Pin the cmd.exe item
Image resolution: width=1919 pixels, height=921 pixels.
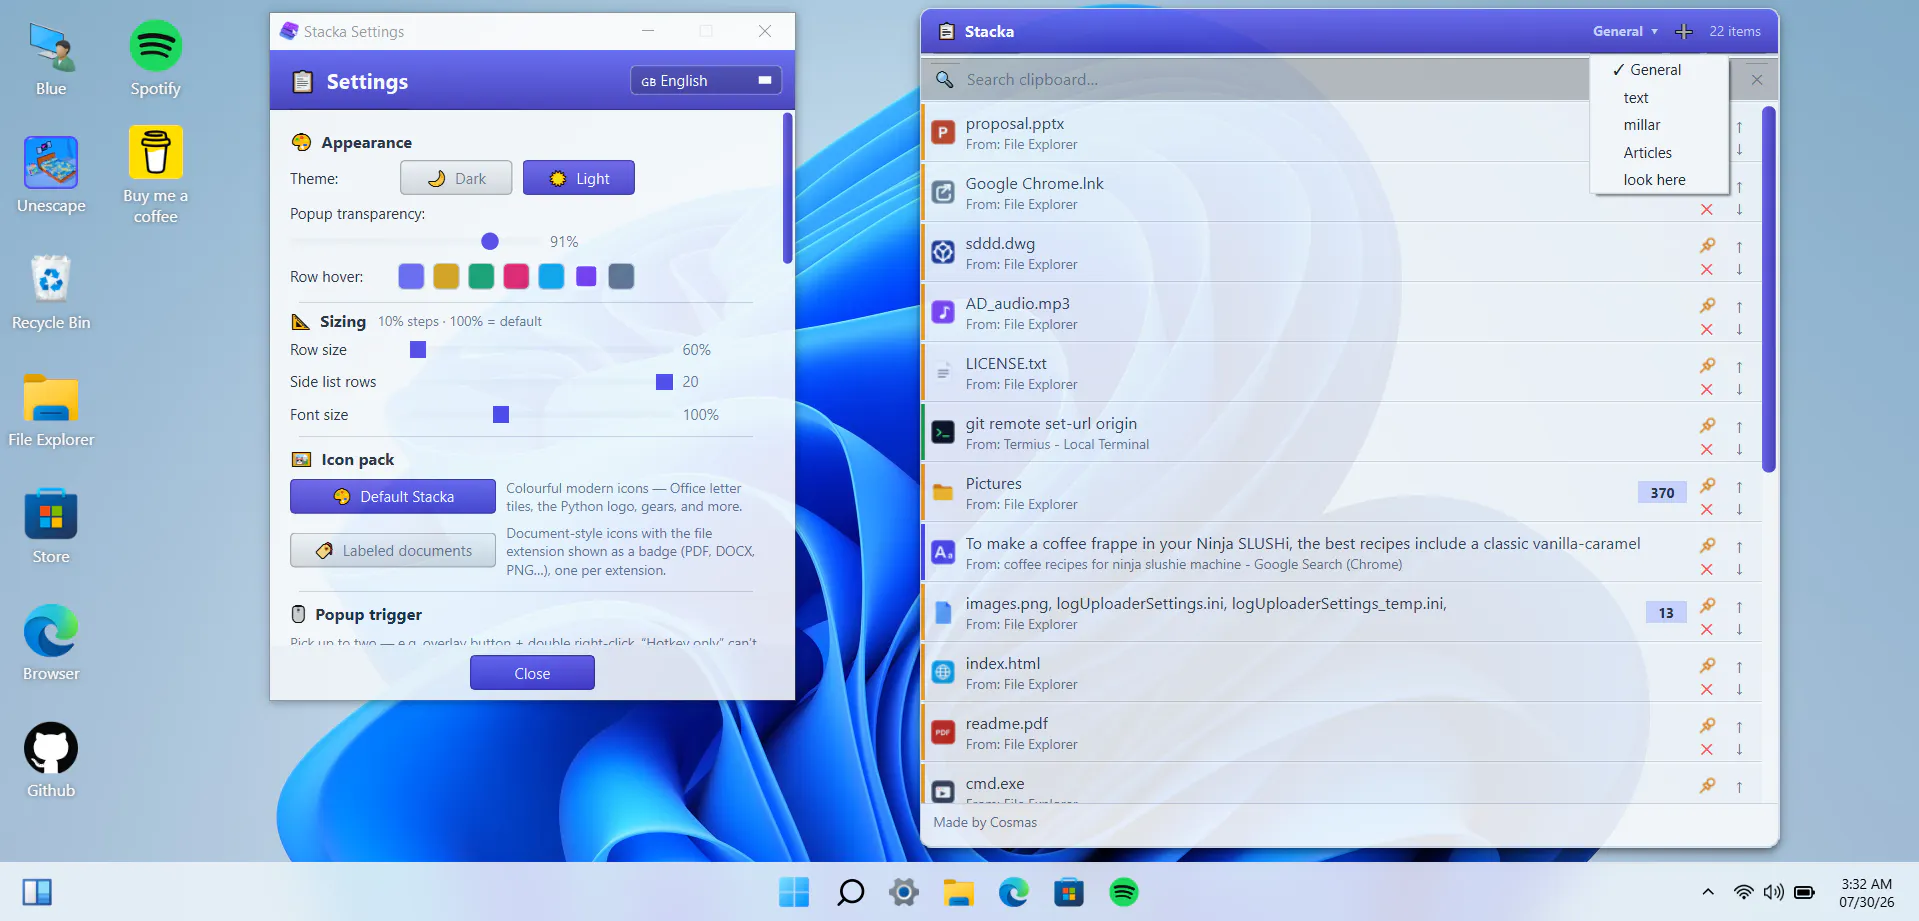point(1707,786)
